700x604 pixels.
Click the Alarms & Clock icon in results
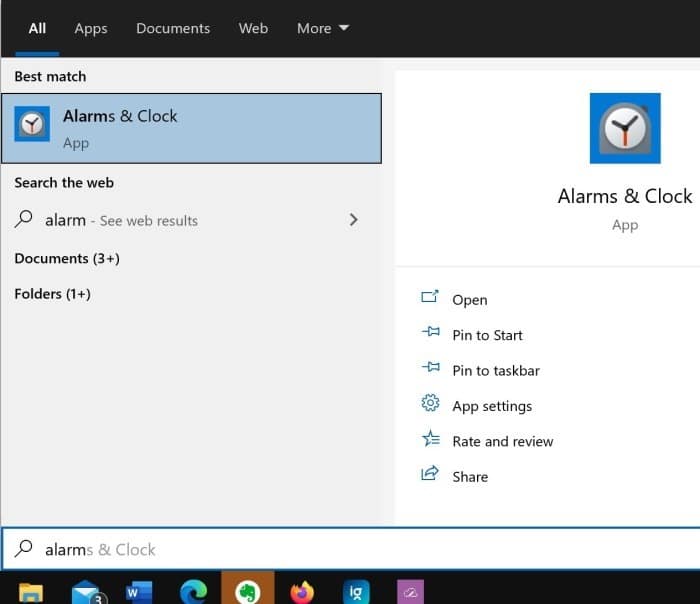32,124
